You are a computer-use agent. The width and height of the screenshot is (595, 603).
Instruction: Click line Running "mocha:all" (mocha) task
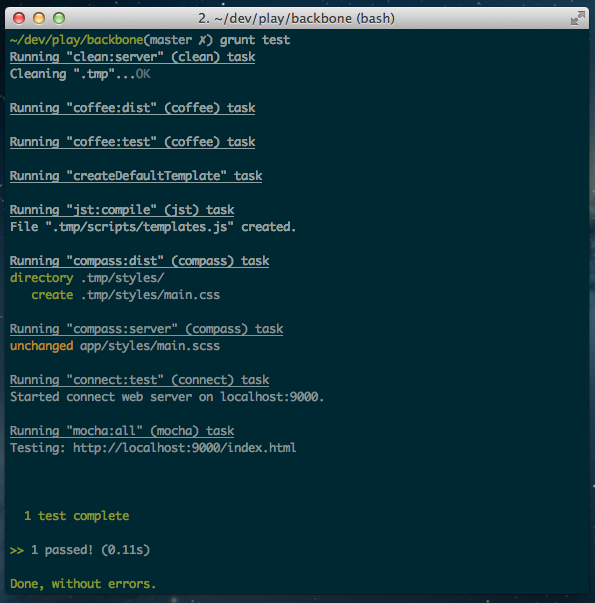pyautogui.click(x=122, y=431)
